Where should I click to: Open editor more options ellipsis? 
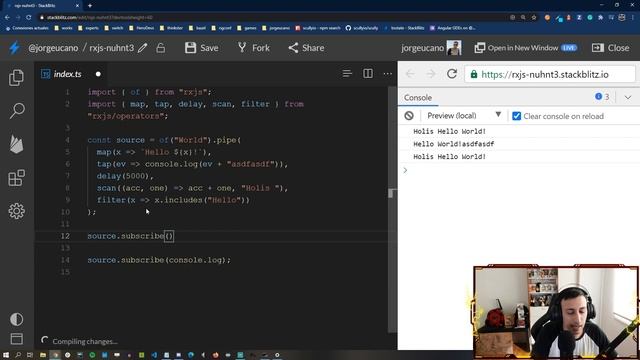pos(388,74)
